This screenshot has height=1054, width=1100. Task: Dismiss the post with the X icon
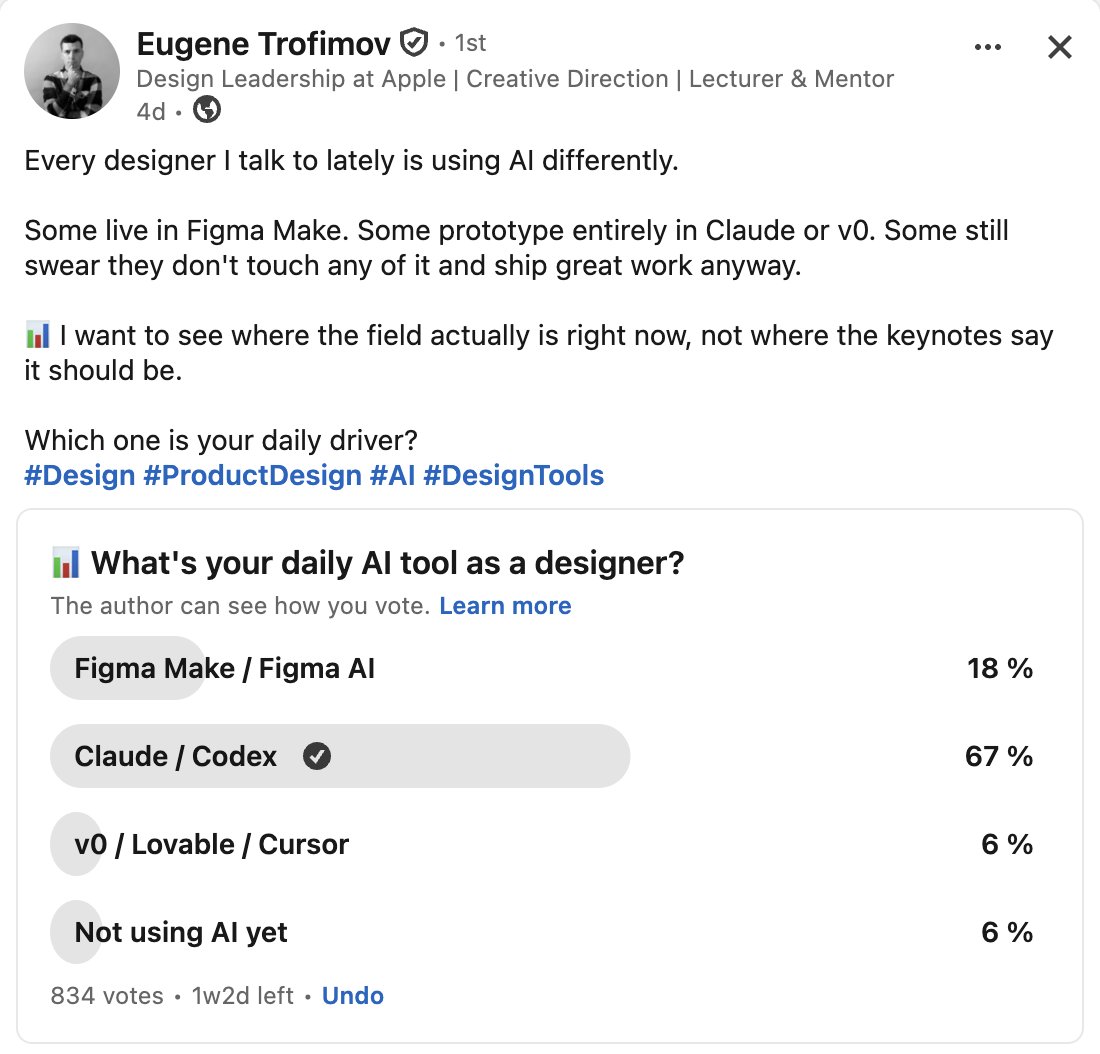coord(1059,47)
